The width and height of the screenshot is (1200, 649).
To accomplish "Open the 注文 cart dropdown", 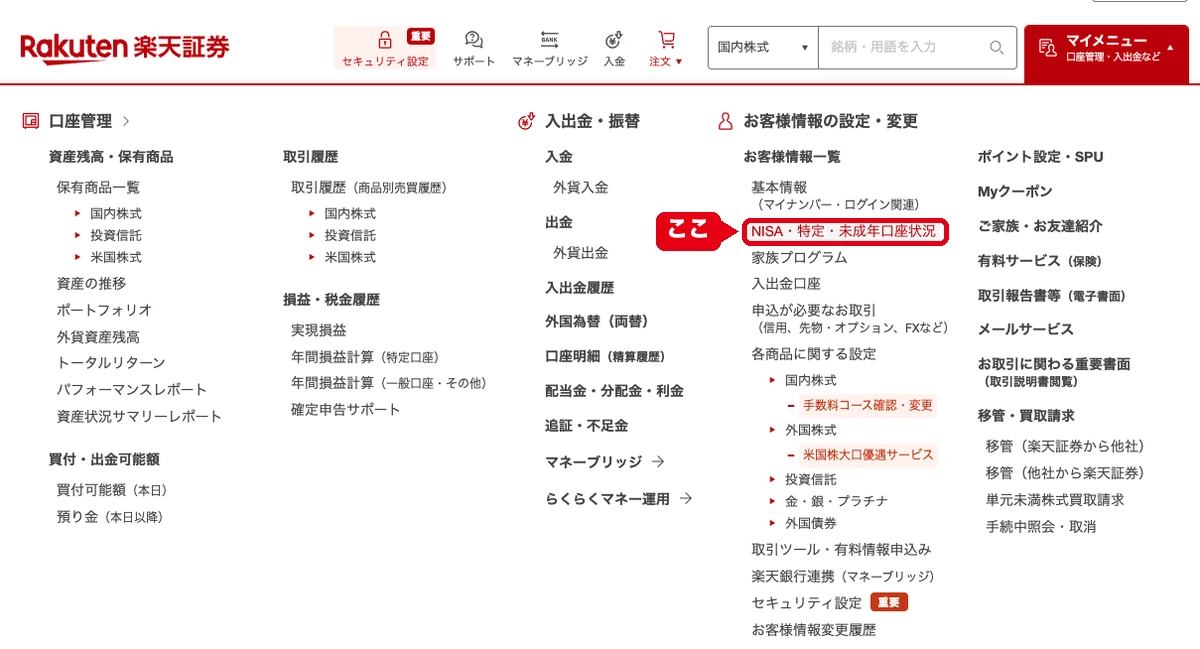I will (666, 48).
